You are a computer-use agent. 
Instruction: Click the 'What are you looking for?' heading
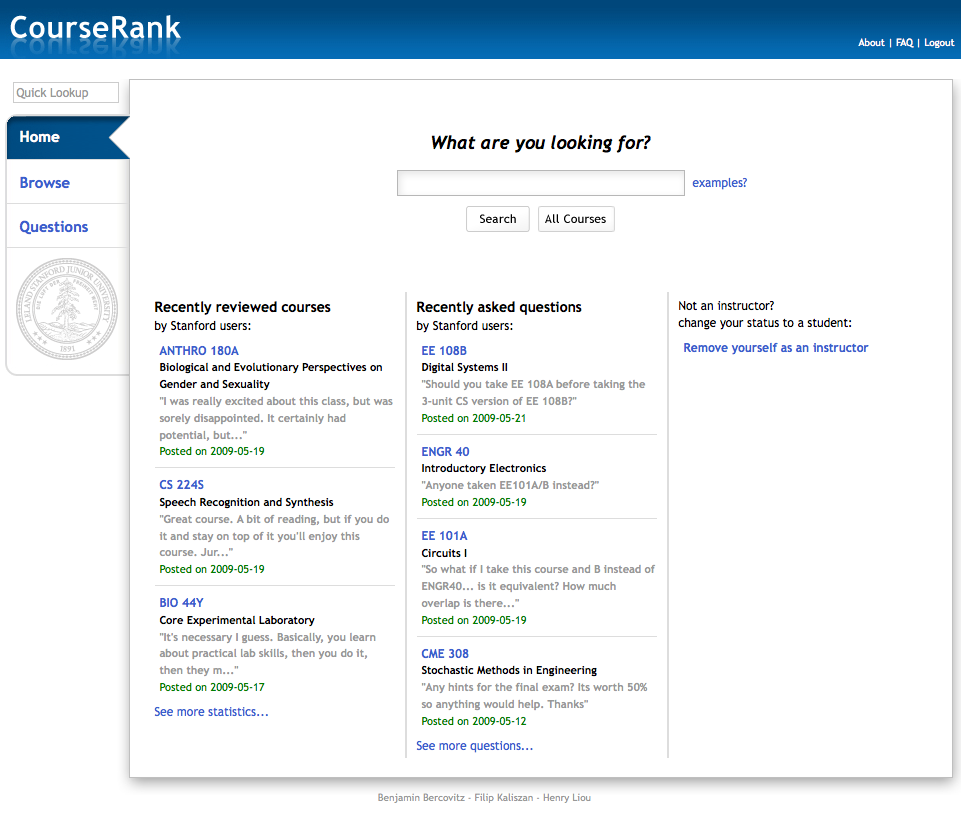click(540, 143)
